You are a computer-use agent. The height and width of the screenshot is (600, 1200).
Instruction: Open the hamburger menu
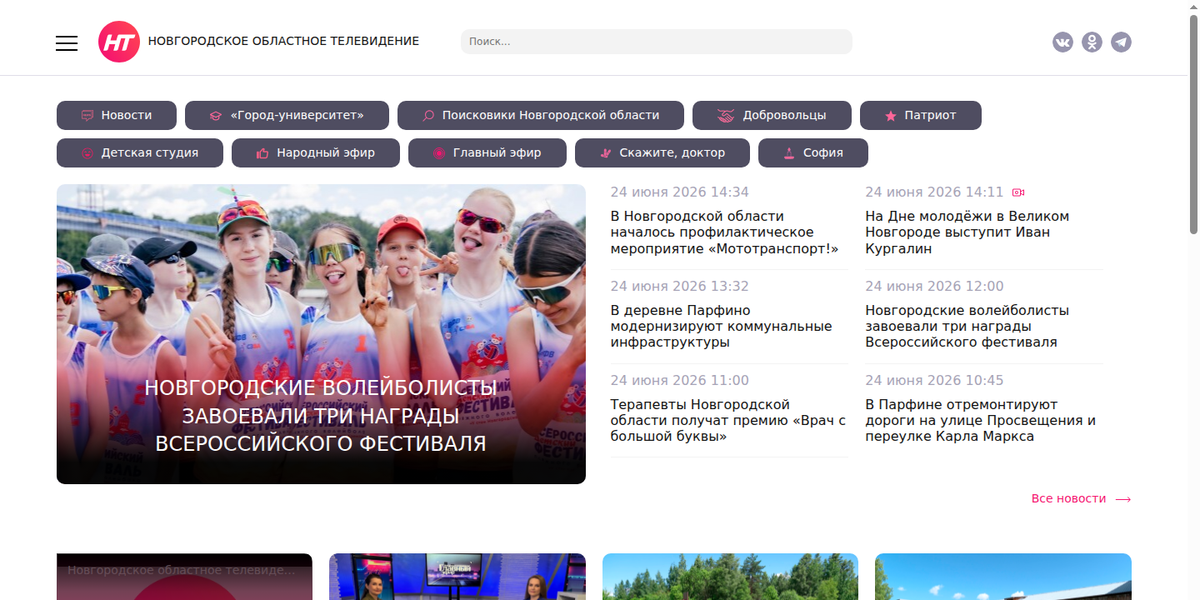coord(67,42)
